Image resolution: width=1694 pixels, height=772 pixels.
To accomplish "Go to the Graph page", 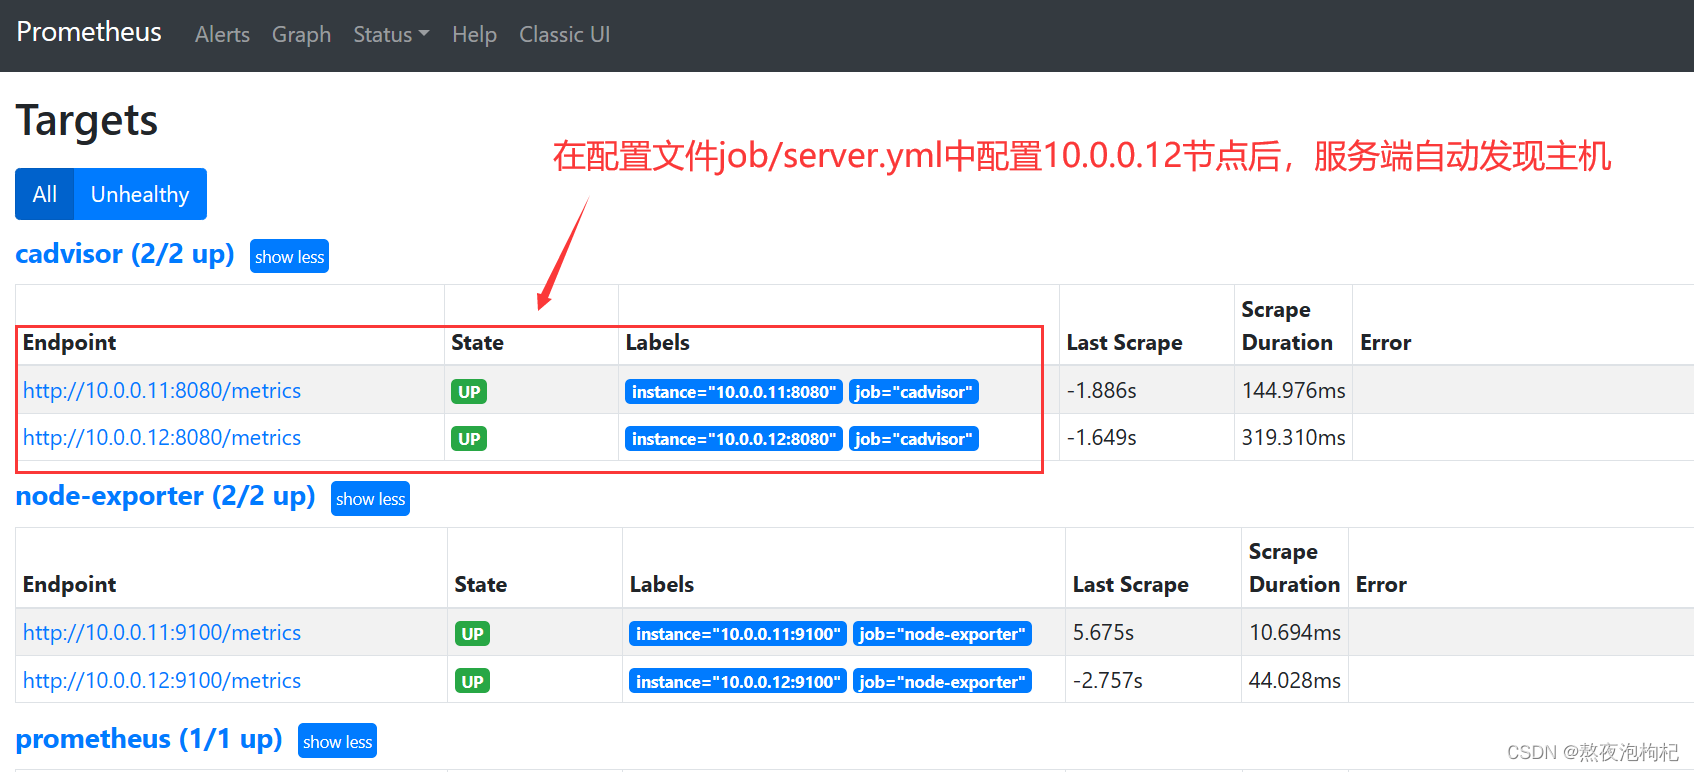I will 301,34.
